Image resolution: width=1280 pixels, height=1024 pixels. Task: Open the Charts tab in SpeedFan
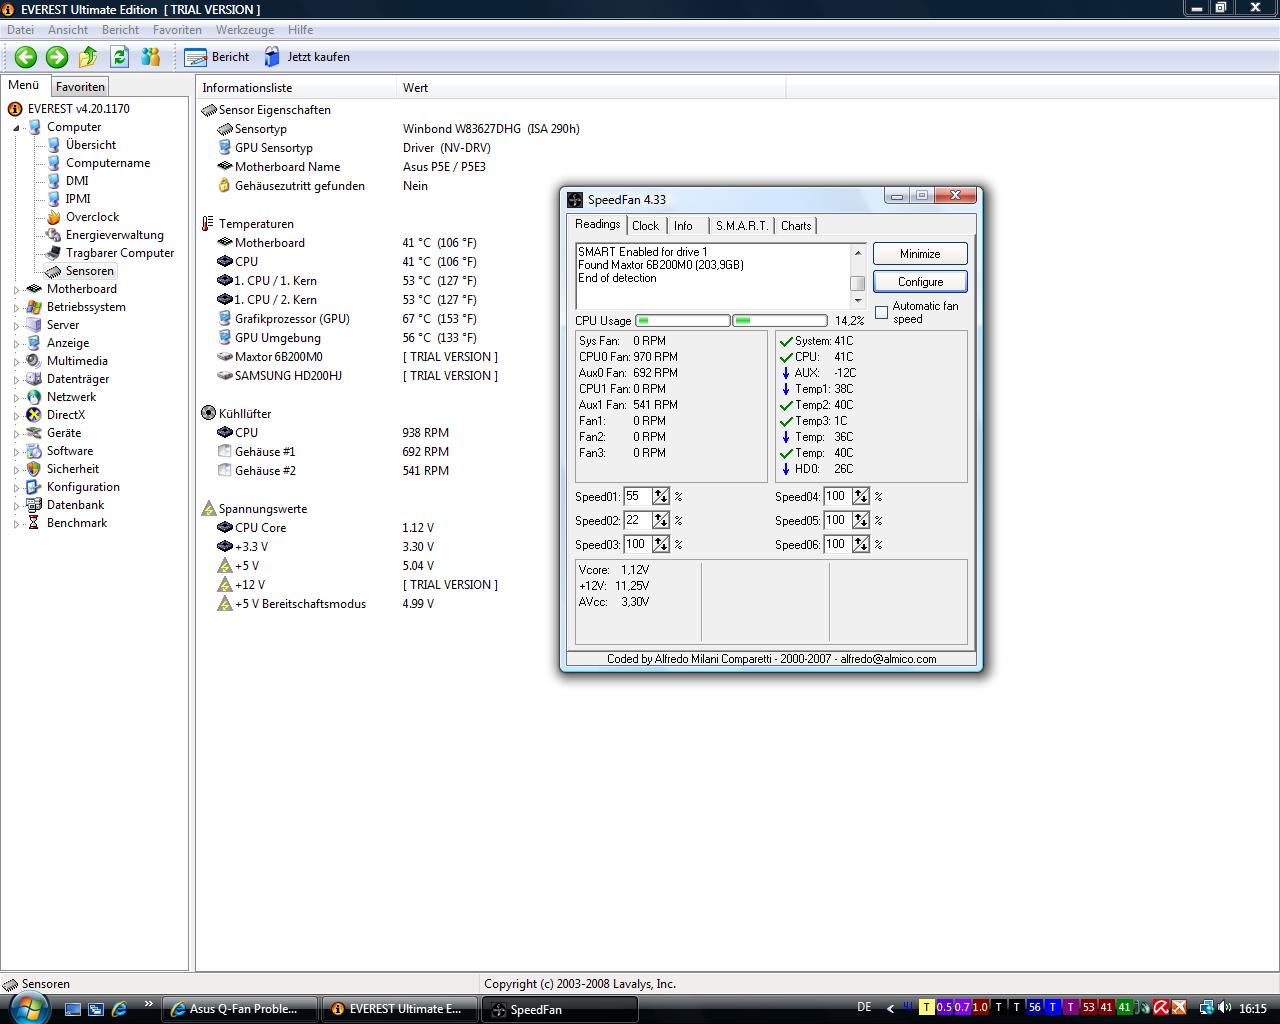[x=796, y=226]
